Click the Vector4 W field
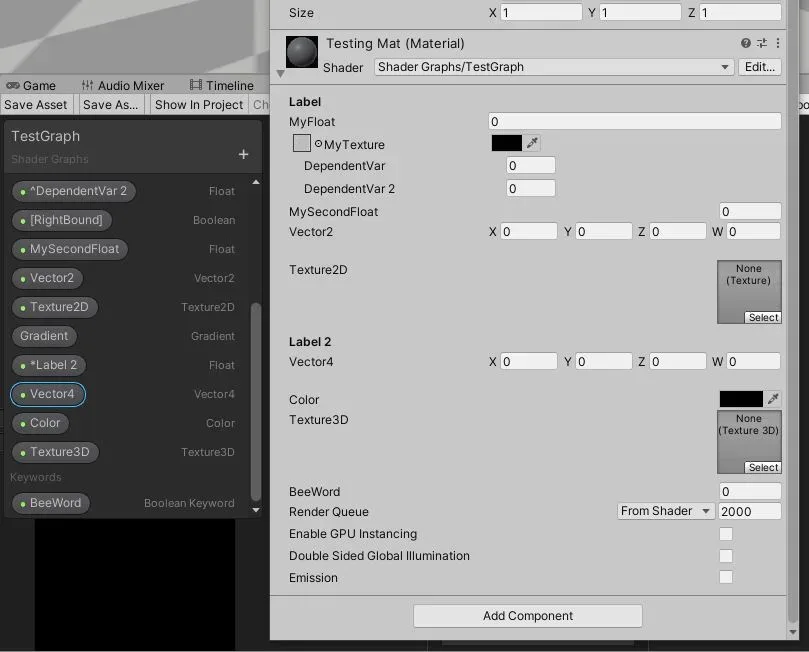Screen dimensions: 809x652 (754, 362)
